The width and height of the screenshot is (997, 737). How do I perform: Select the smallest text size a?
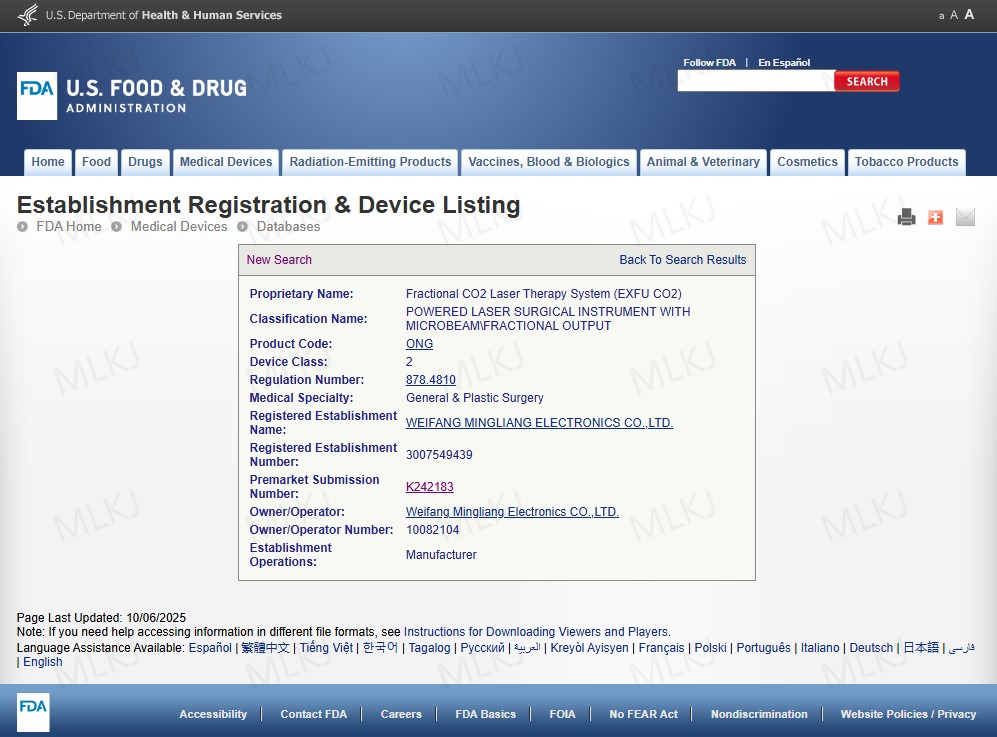pos(941,16)
